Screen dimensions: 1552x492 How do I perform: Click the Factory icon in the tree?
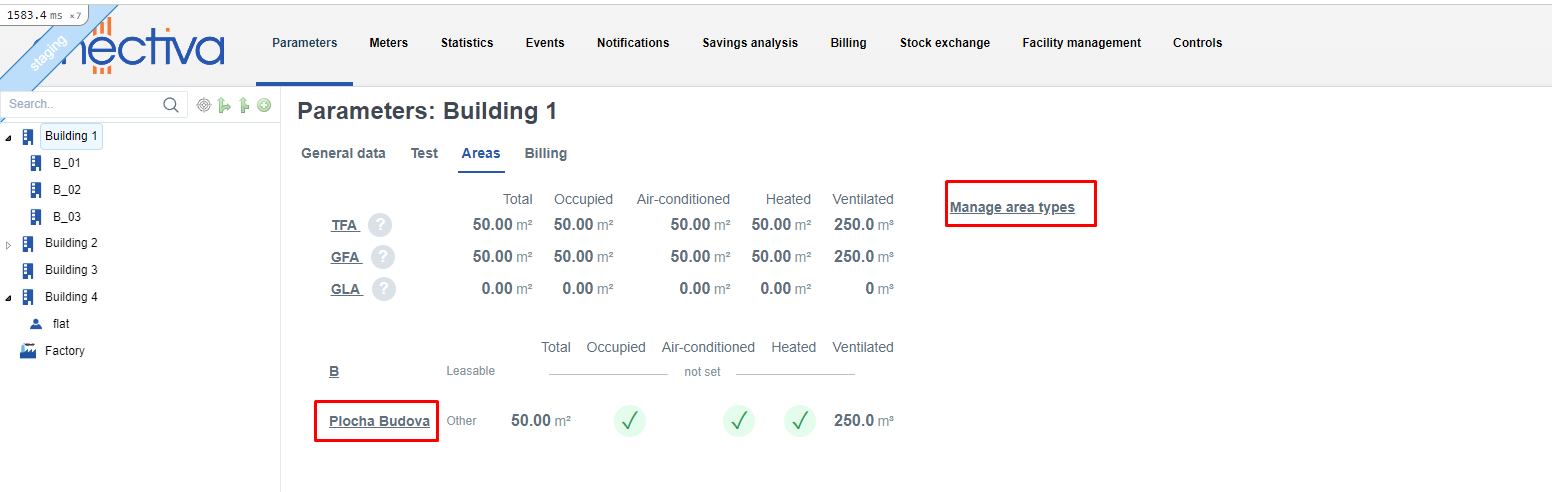coord(28,351)
